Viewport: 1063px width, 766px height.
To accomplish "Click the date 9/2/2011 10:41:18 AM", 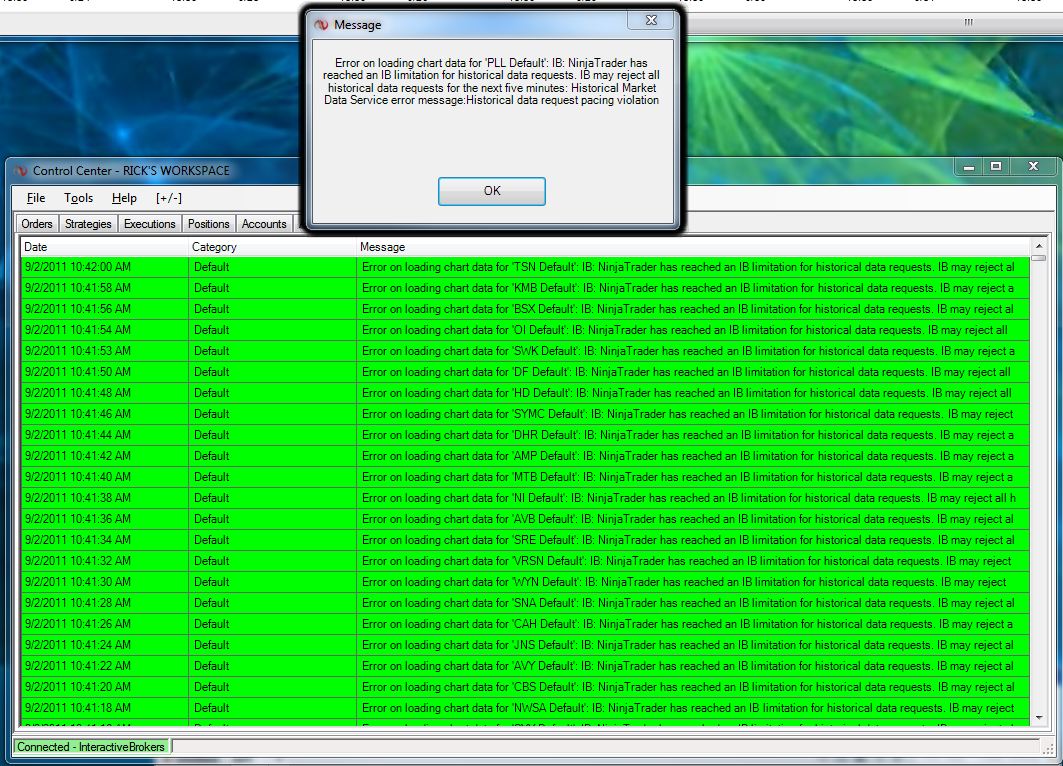I will [78, 708].
